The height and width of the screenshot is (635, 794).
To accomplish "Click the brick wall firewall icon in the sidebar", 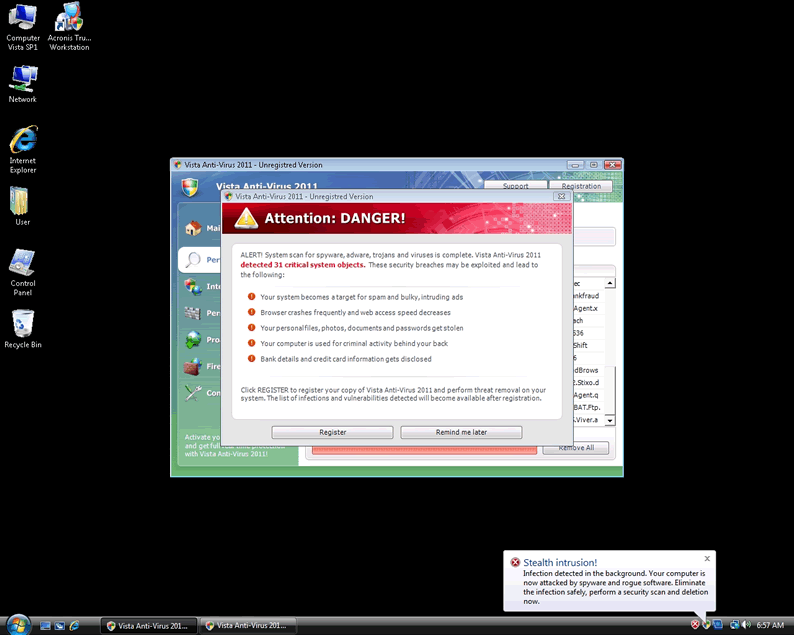I will pyautogui.click(x=193, y=367).
